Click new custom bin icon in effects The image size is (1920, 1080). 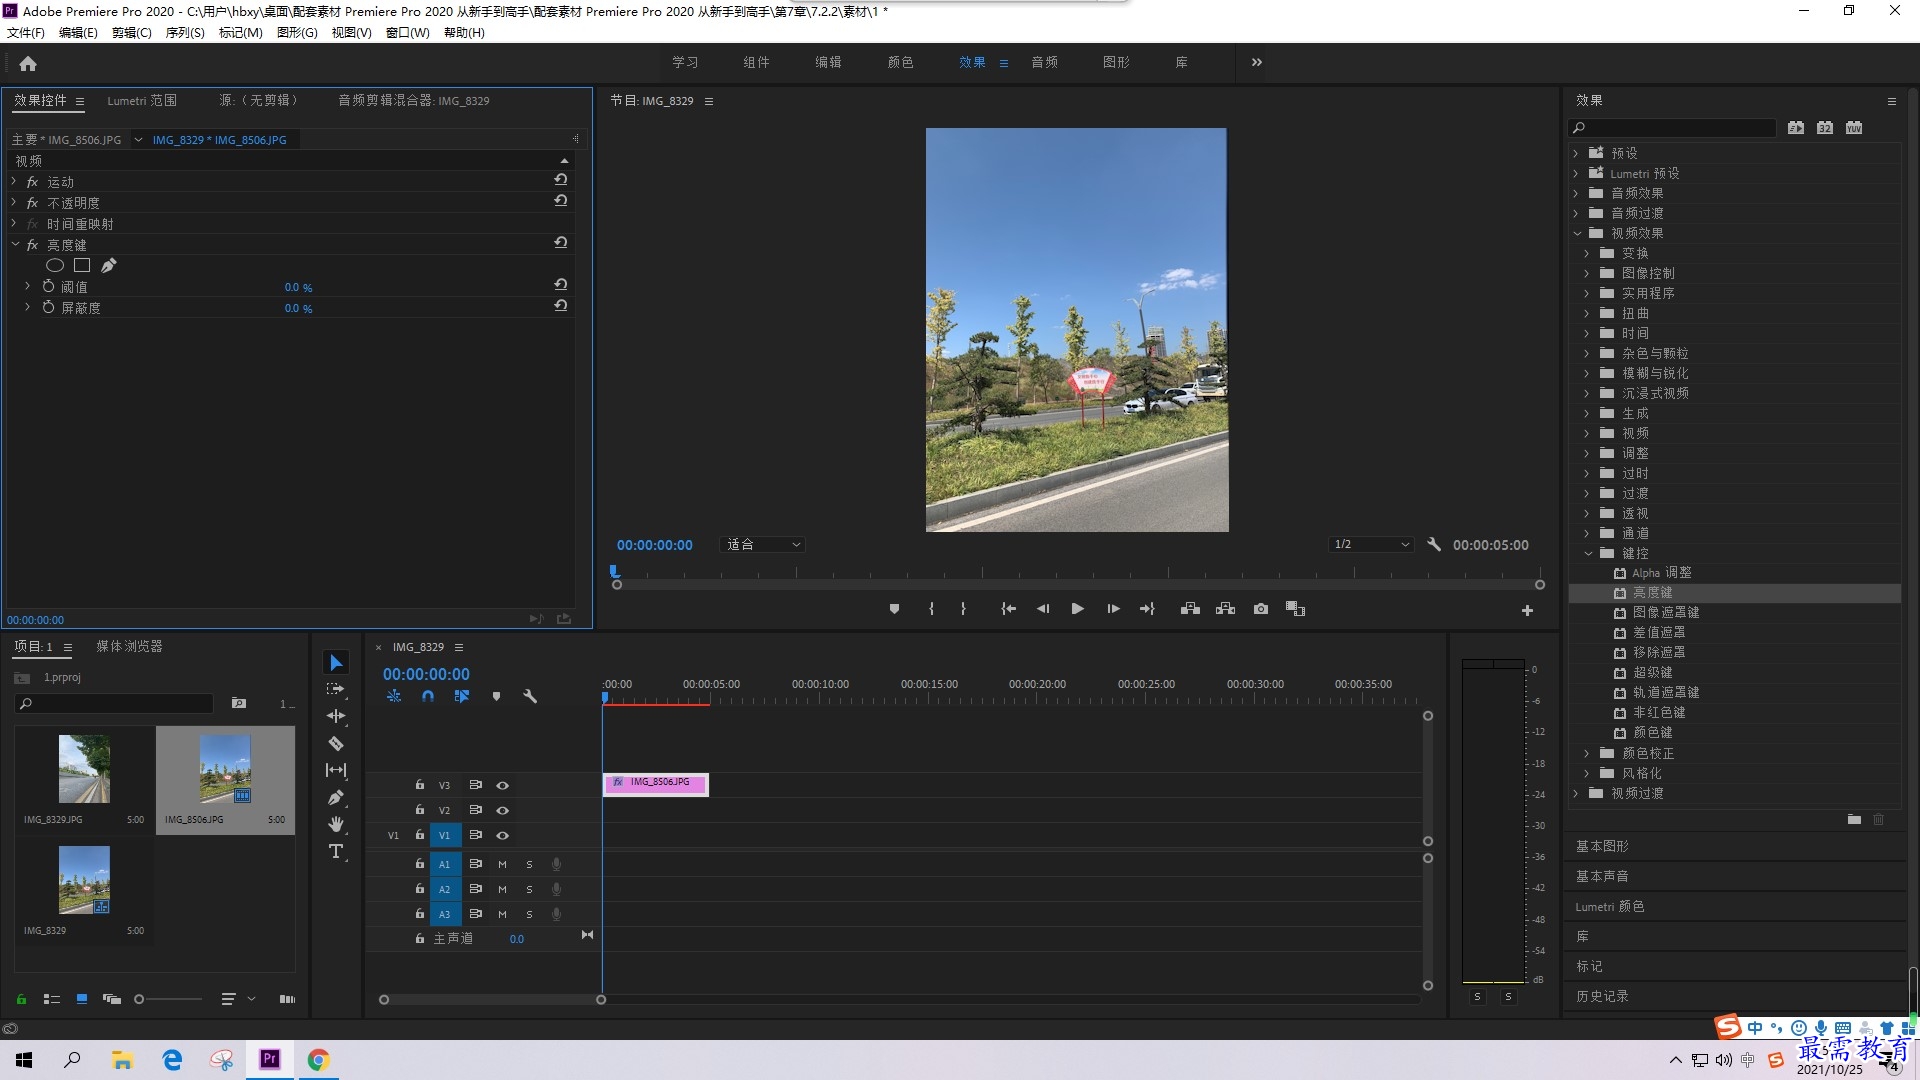[x=1854, y=819]
